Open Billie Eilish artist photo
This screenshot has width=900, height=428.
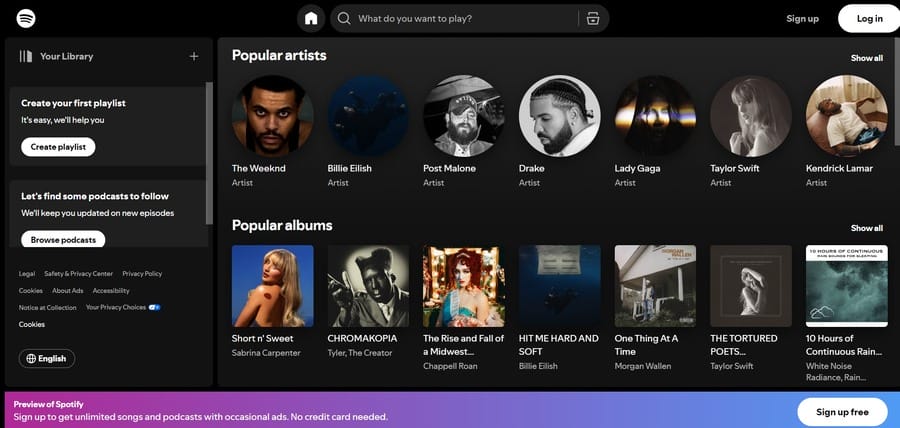368,116
